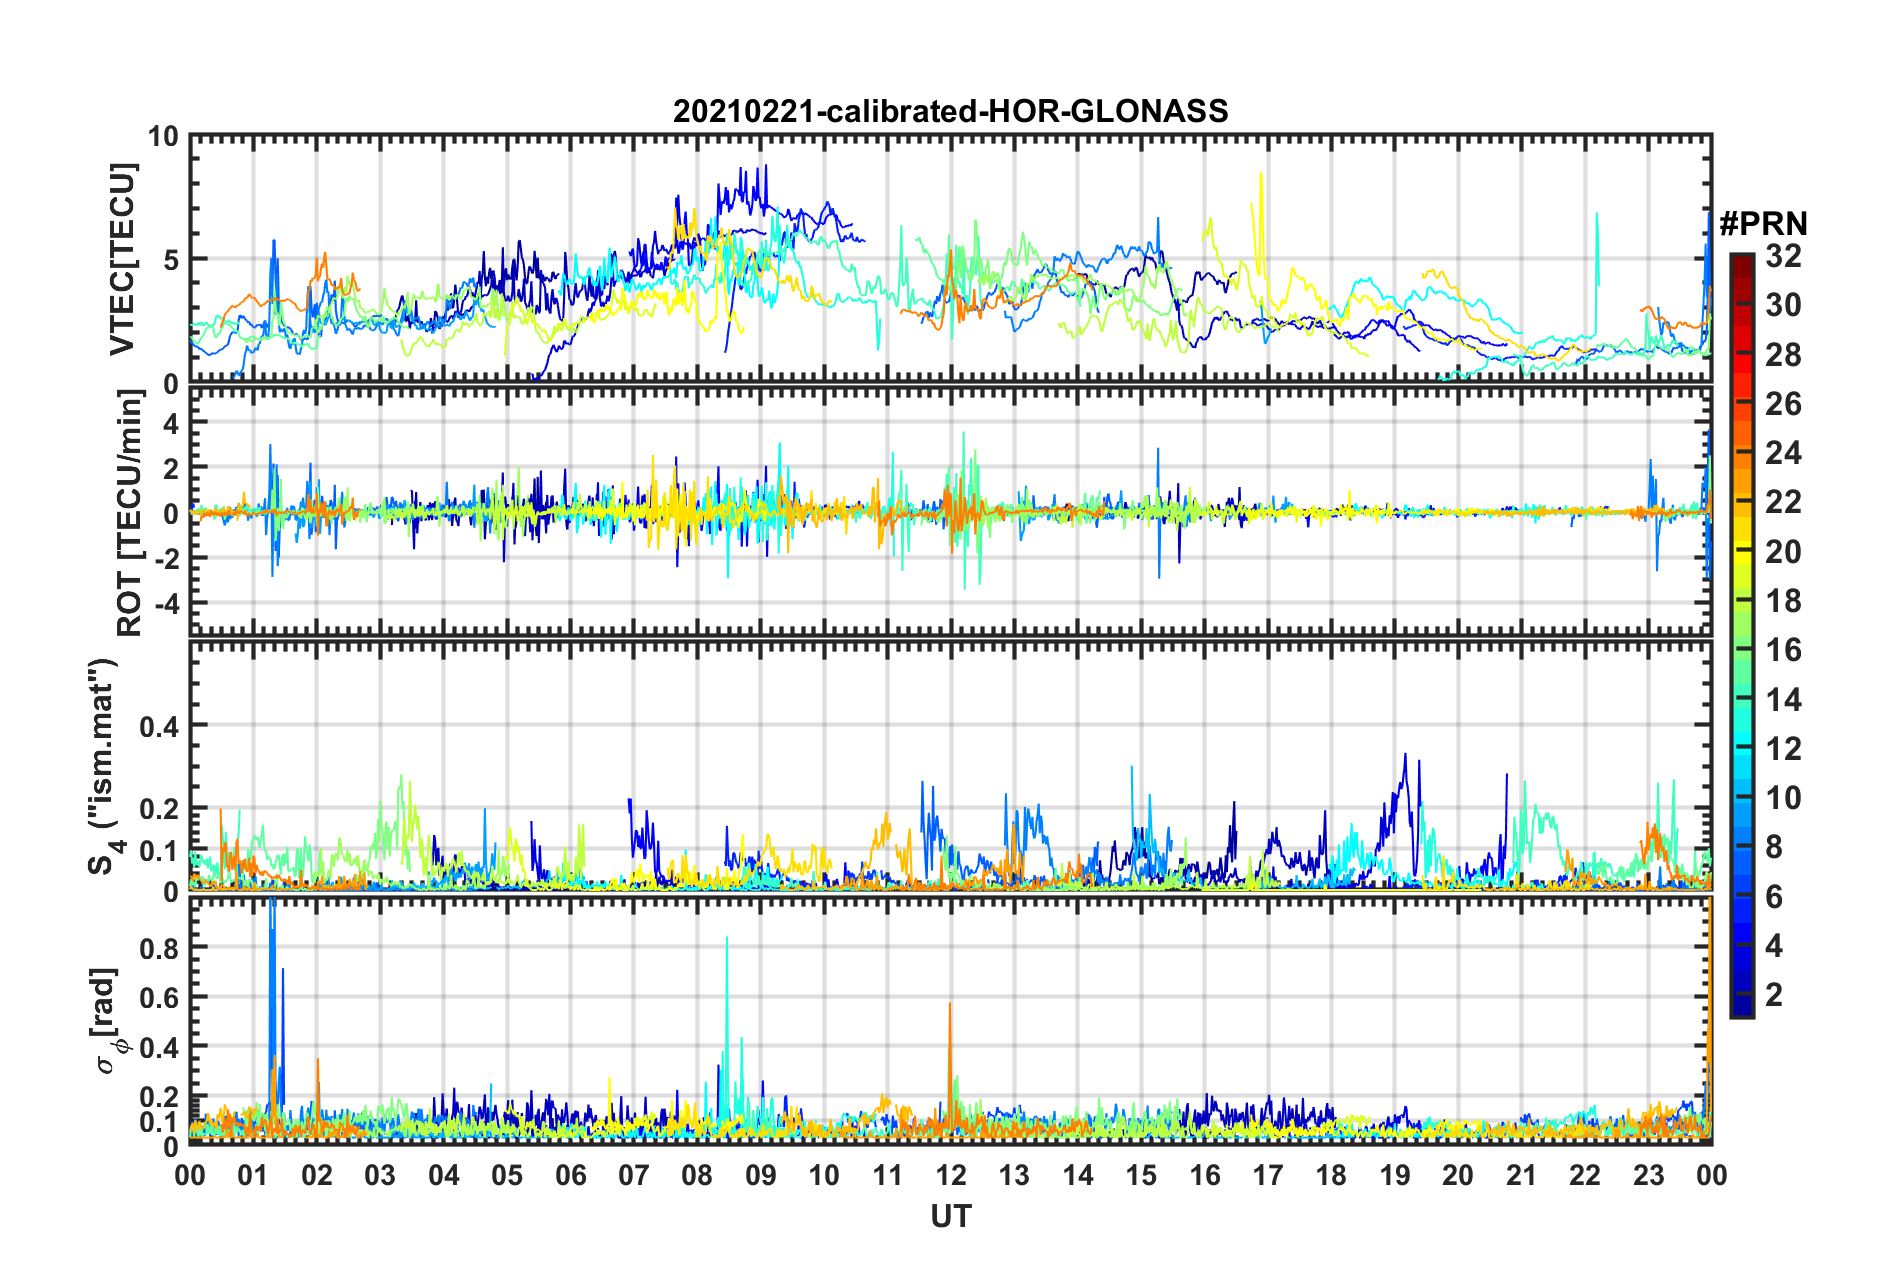Click PRN colorbar value "8"
The width and height of the screenshot is (1902, 1272).
tap(1774, 847)
